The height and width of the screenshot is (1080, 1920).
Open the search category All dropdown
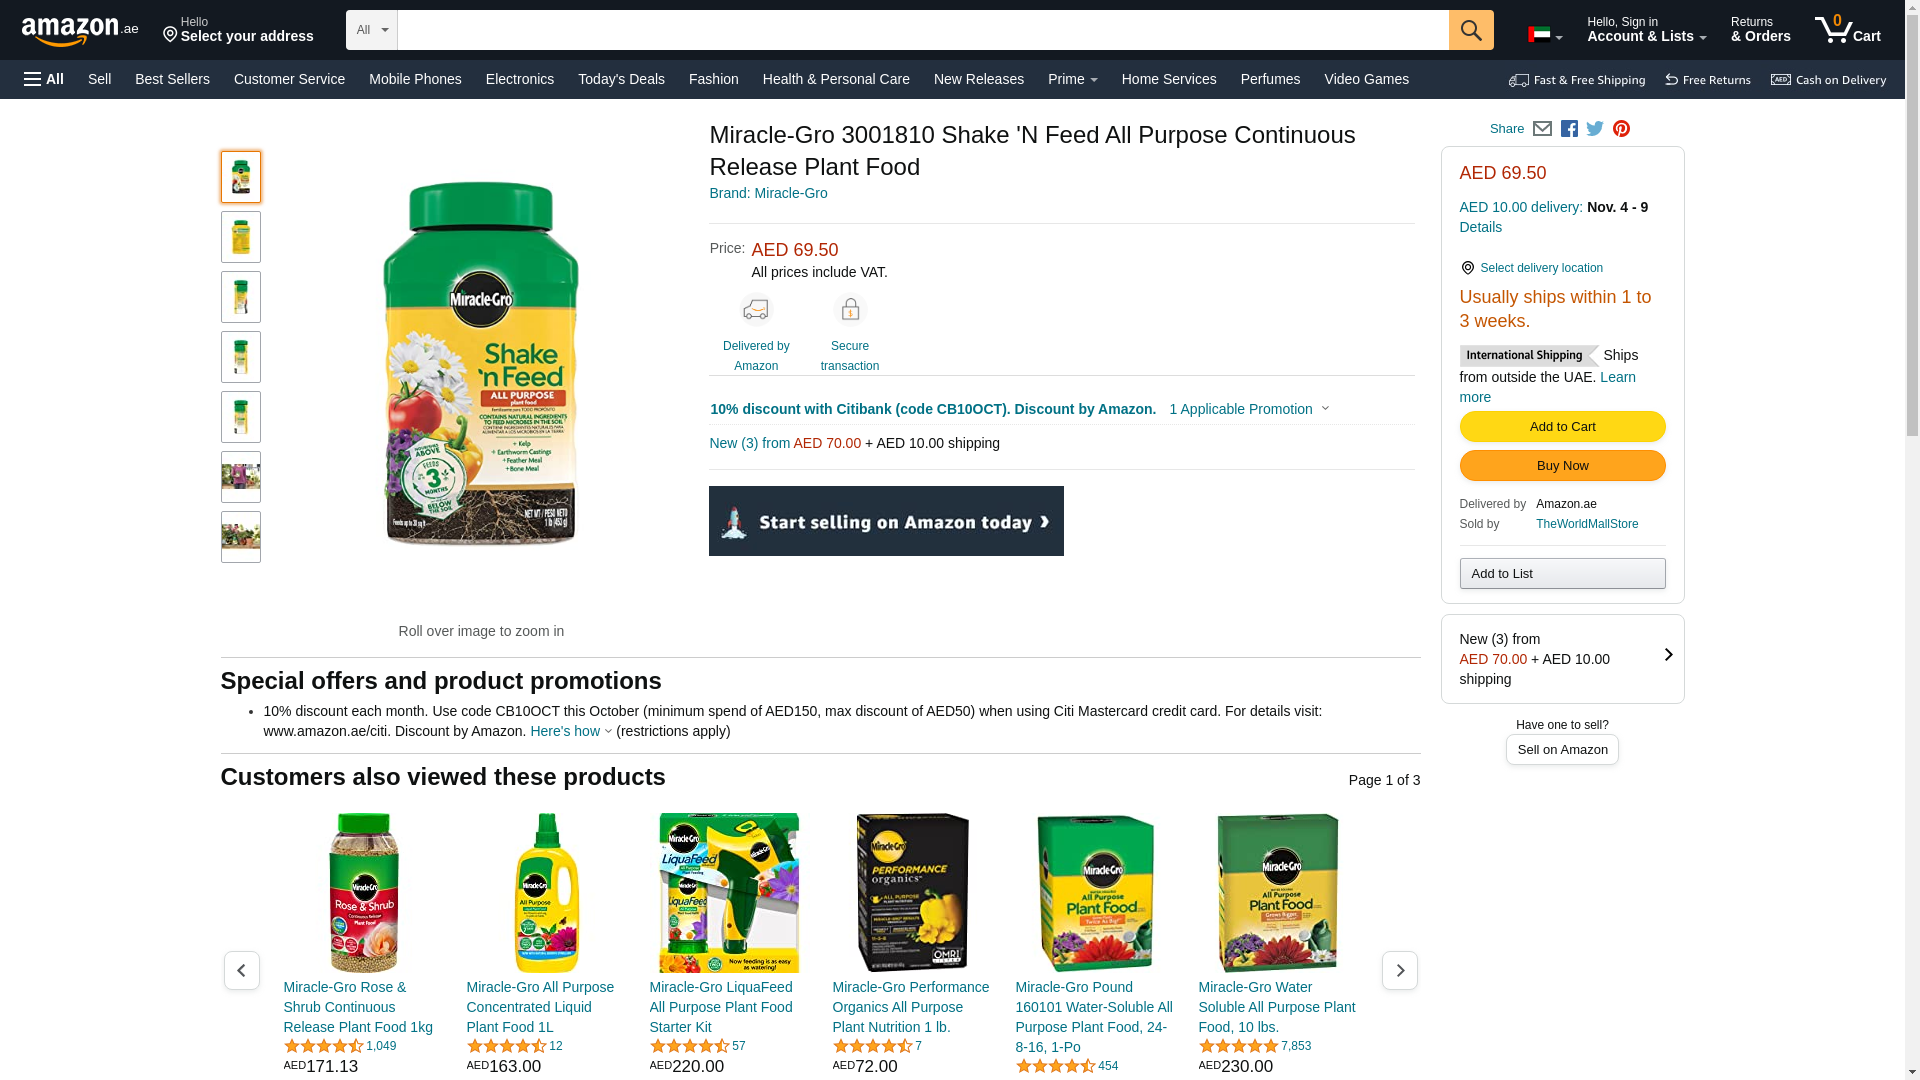coord(372,30)
